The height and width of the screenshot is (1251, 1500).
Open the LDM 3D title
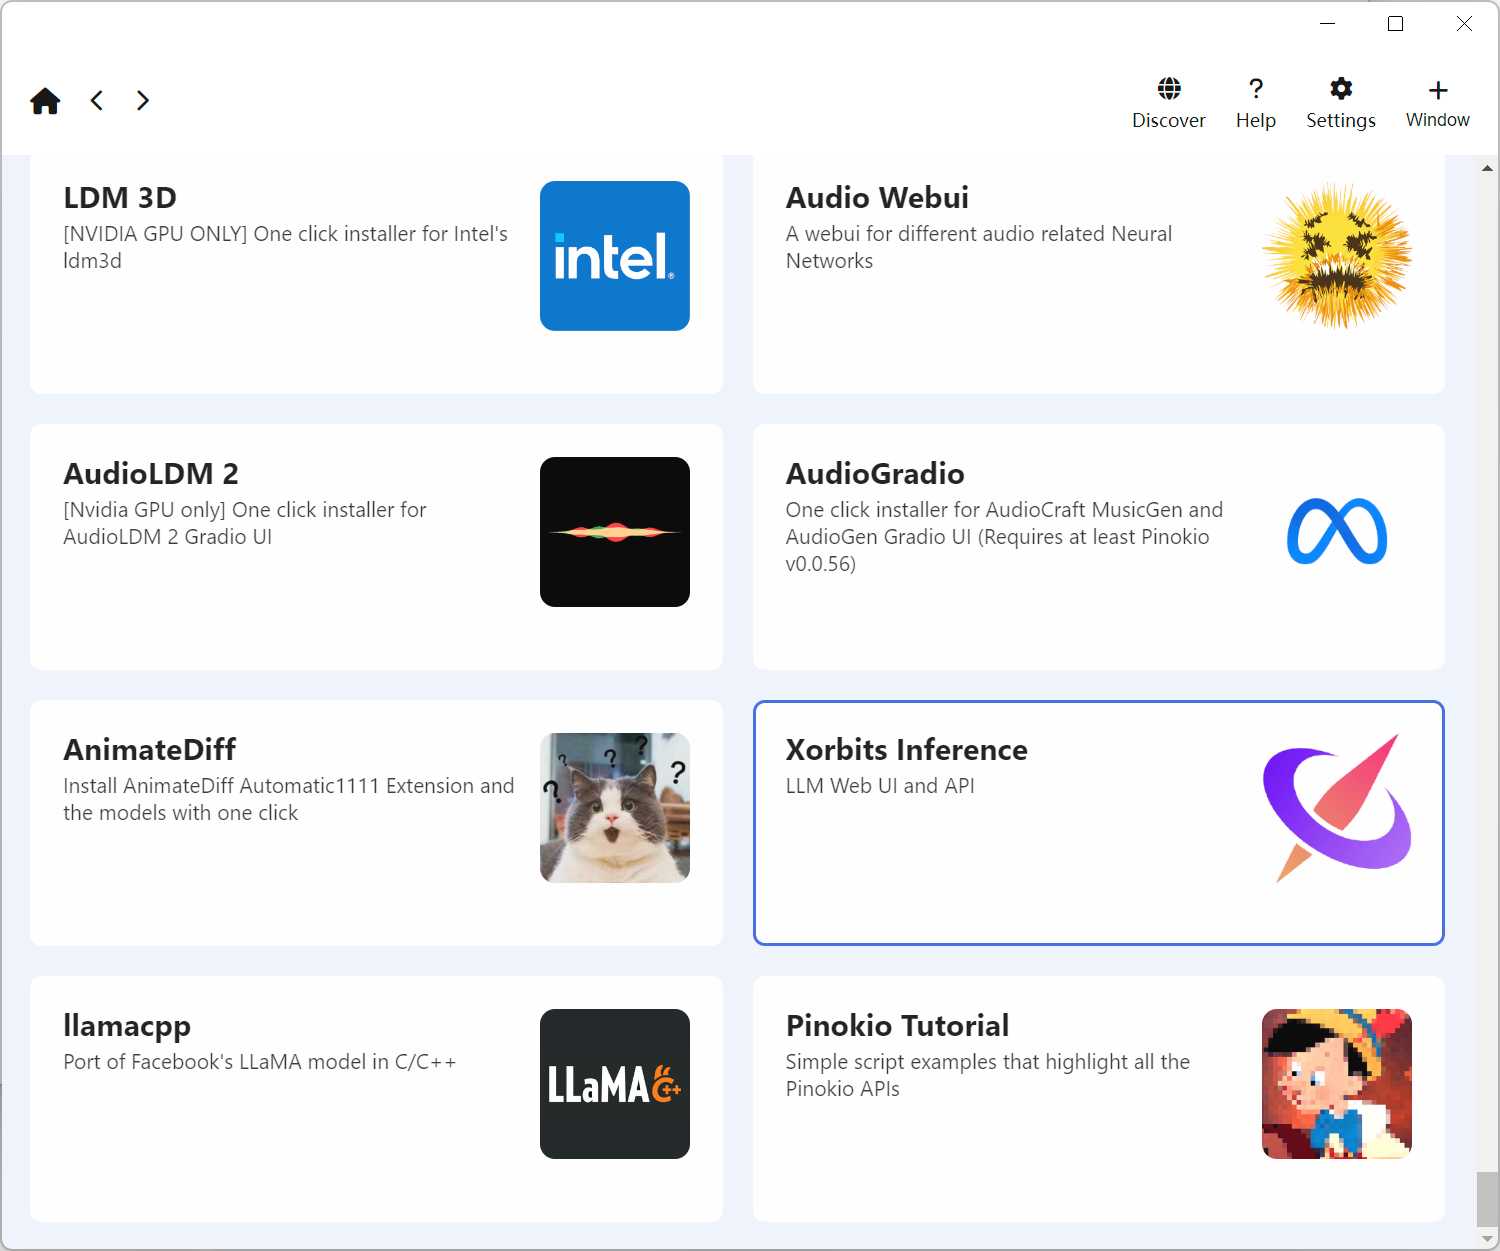click(x=120, y=198)
